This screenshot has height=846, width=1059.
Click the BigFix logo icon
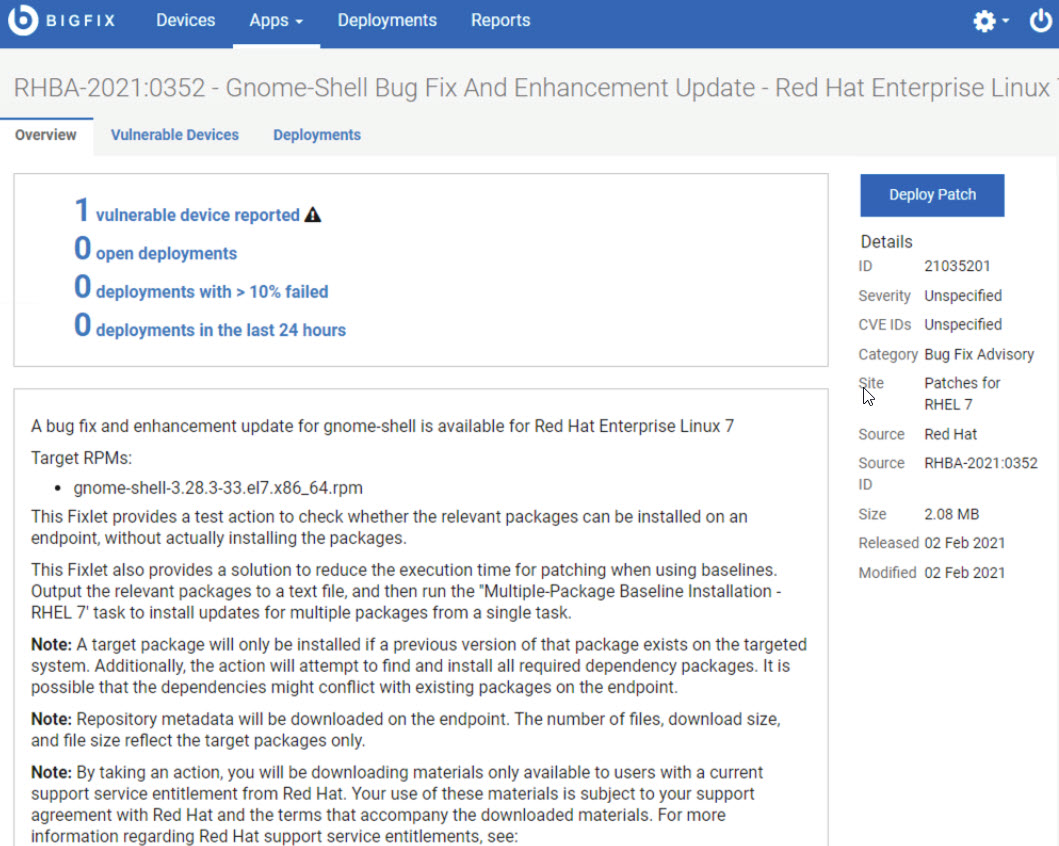[x=23, y=20]
